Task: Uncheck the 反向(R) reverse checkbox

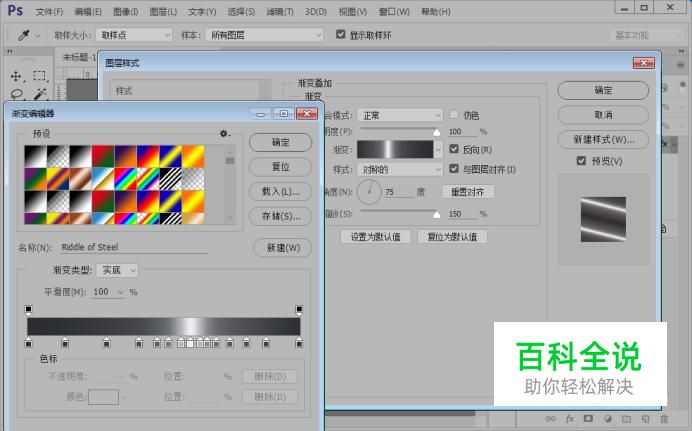Action: click(x=454, y=149)
